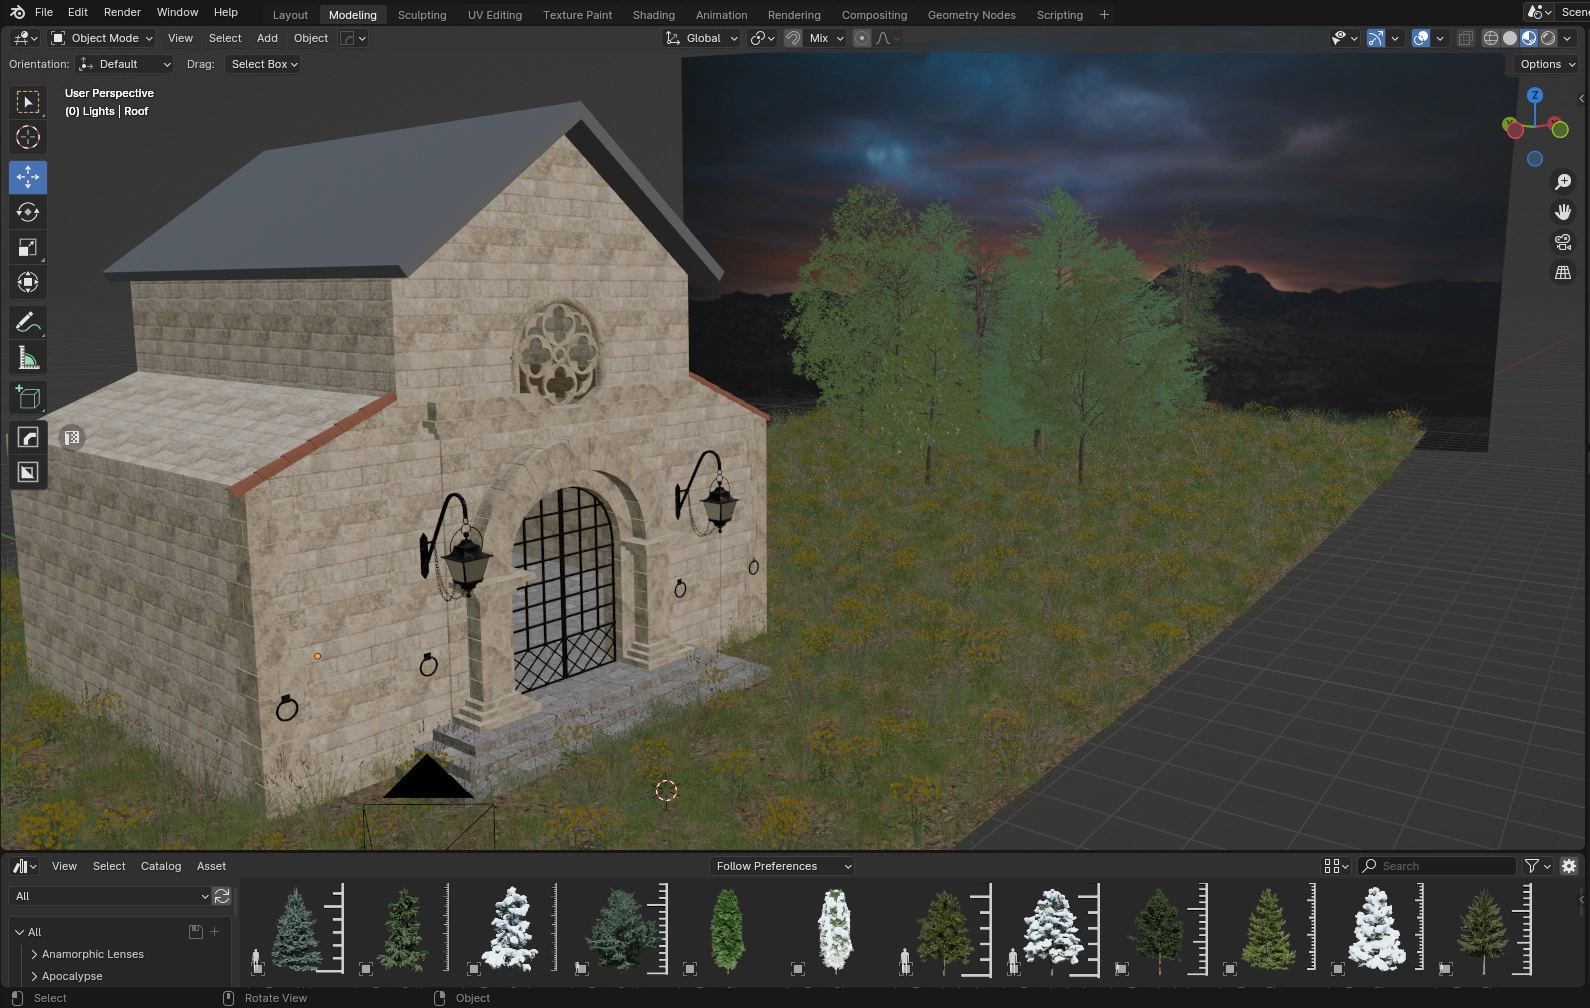Activate the 3D Cursor tool

[28, 137]
